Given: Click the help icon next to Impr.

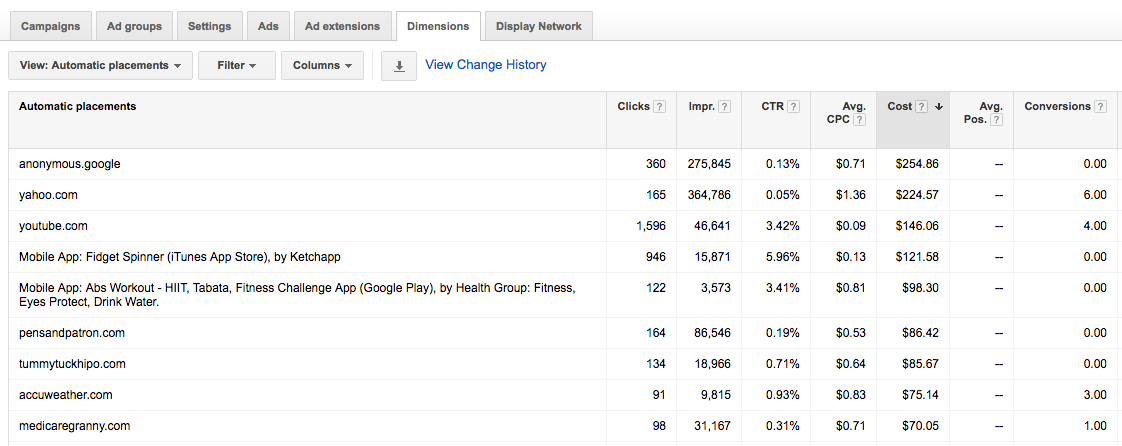Looking at the screenshot, I should pos(724,107).
